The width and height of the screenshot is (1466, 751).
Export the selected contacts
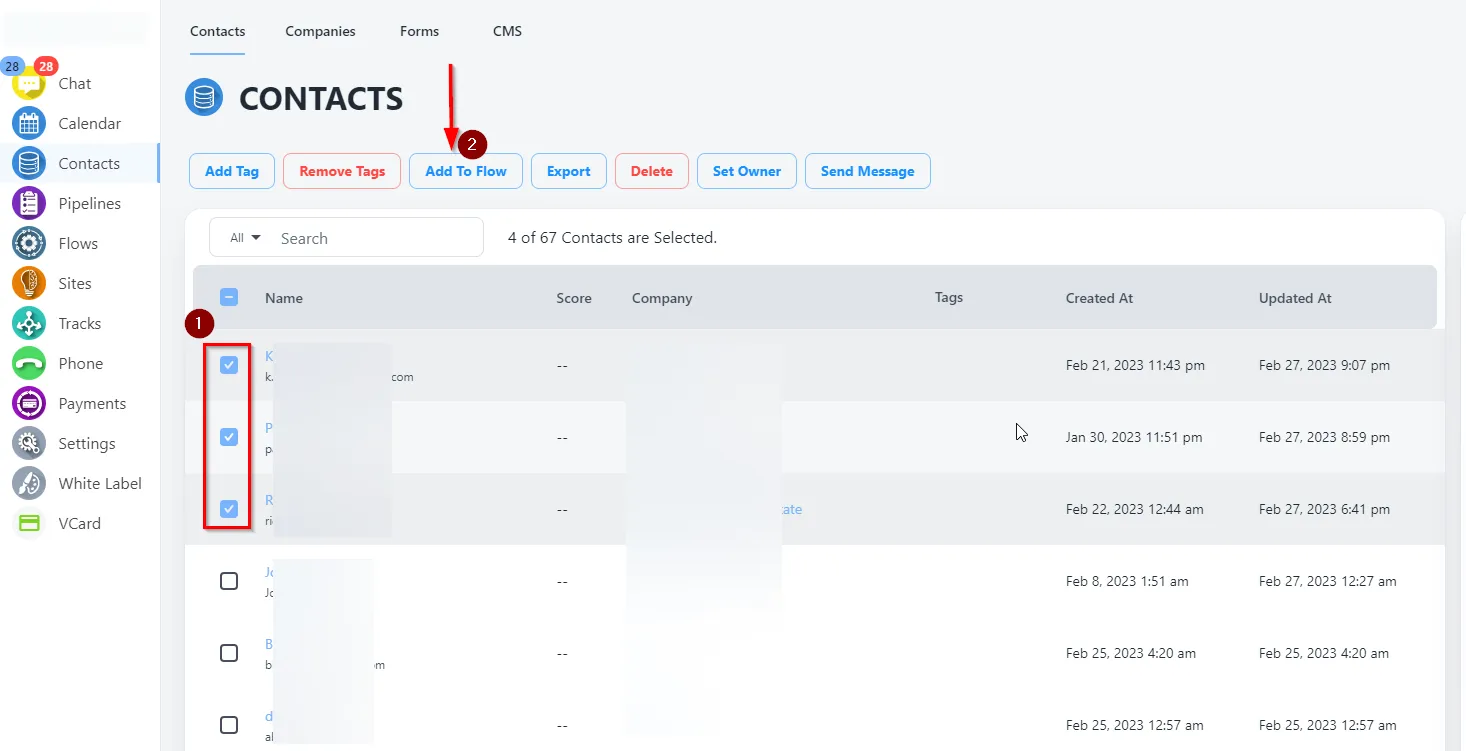pyautogui.click(x=569, y=171)
